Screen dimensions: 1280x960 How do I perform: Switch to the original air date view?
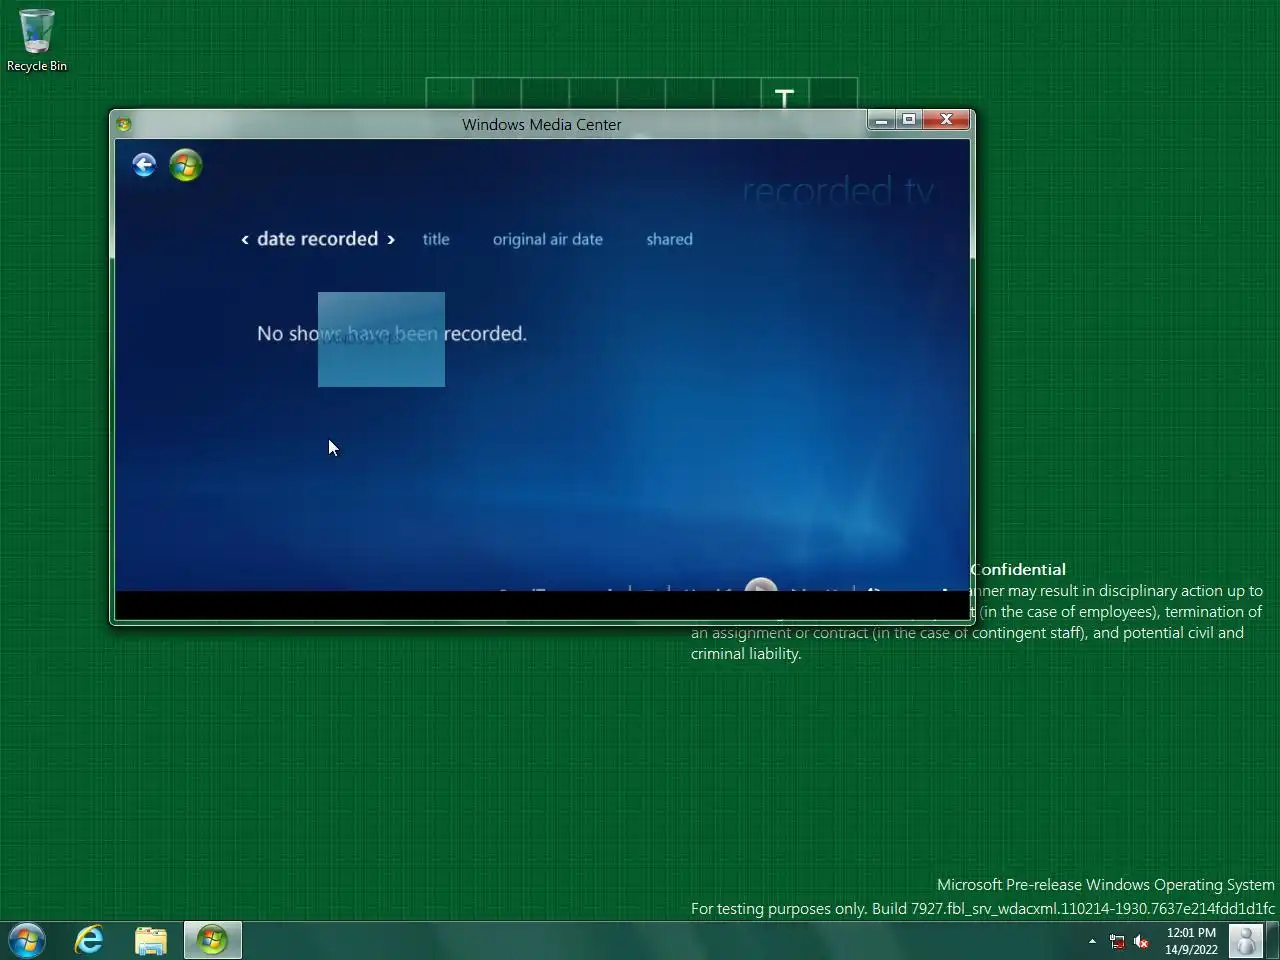coord(548,239)
